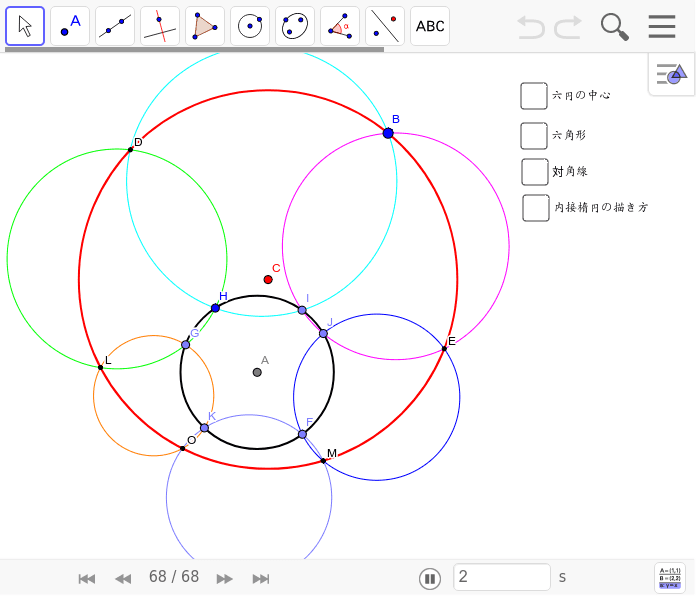Check the 内接楕円の描き方 checkbox
This screenshot has width=696, height=596.
tap(536, 208)
